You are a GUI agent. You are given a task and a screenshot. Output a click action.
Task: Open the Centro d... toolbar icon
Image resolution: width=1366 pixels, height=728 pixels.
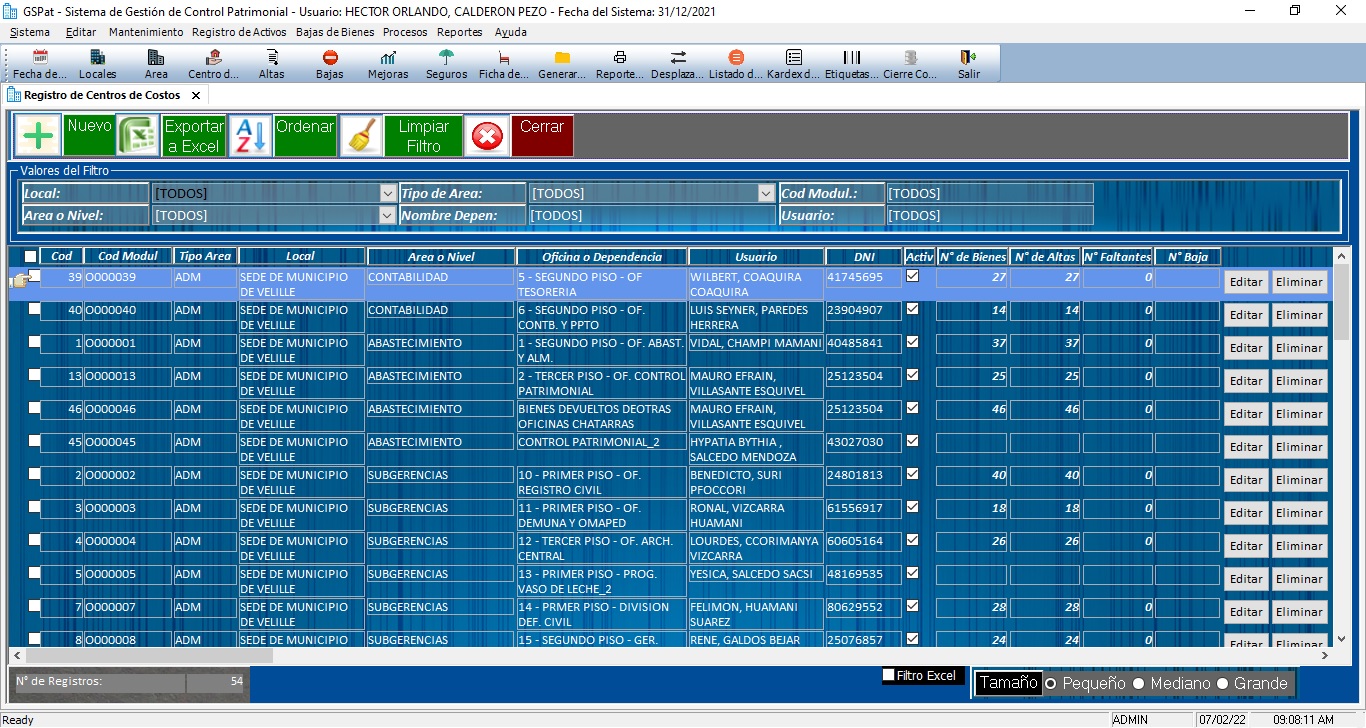tap(214, 64)
